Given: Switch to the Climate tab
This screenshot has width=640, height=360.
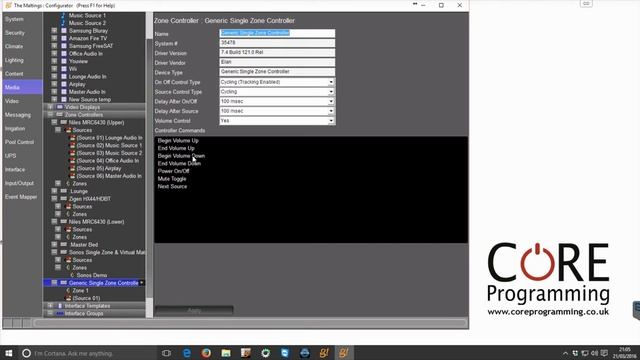Looking at the screenshot, I should point(22,47).
